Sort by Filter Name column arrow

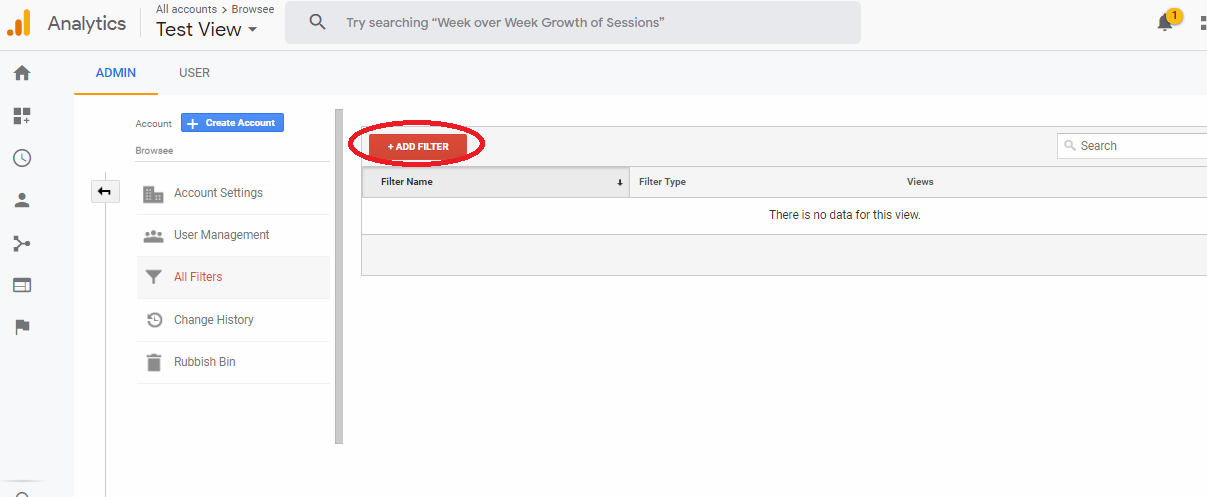tap(620, 182)
